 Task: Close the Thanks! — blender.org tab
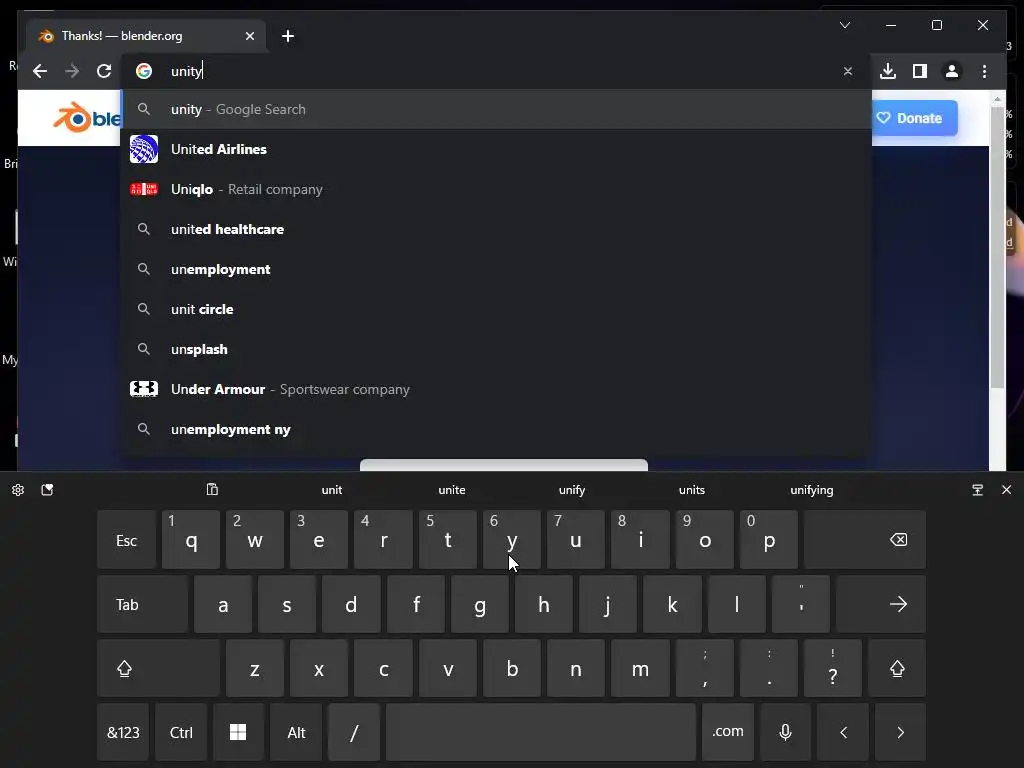(249, 36)
